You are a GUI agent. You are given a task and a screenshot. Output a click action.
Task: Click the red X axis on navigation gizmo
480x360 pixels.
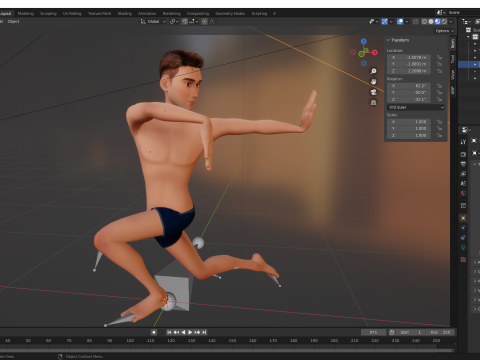[x=375, y=52]
